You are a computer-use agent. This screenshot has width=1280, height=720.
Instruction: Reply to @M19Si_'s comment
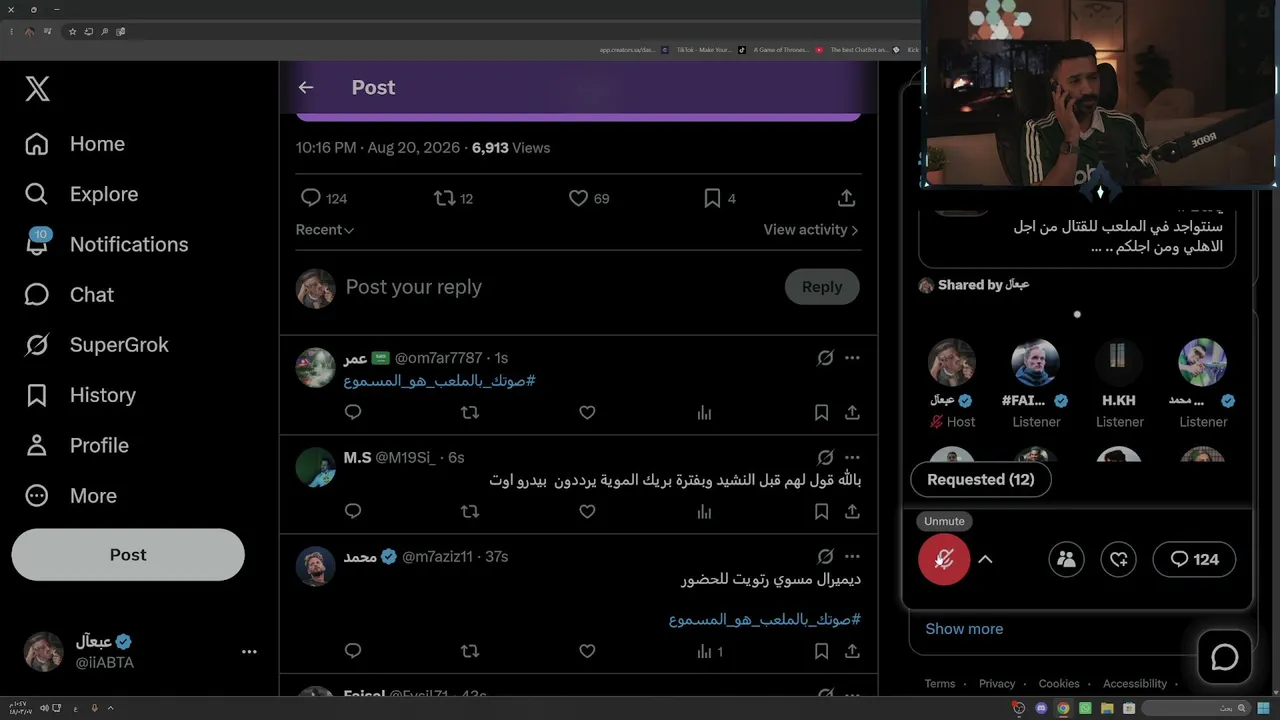[353, 511]
